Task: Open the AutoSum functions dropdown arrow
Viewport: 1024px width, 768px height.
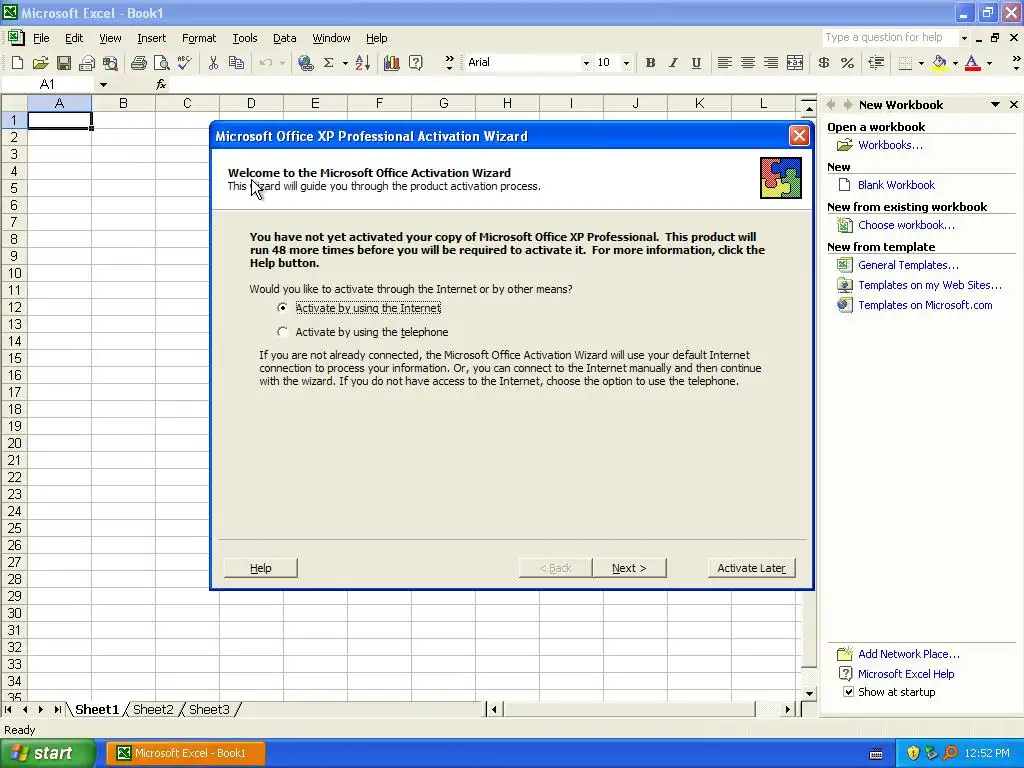Action: 345,63
